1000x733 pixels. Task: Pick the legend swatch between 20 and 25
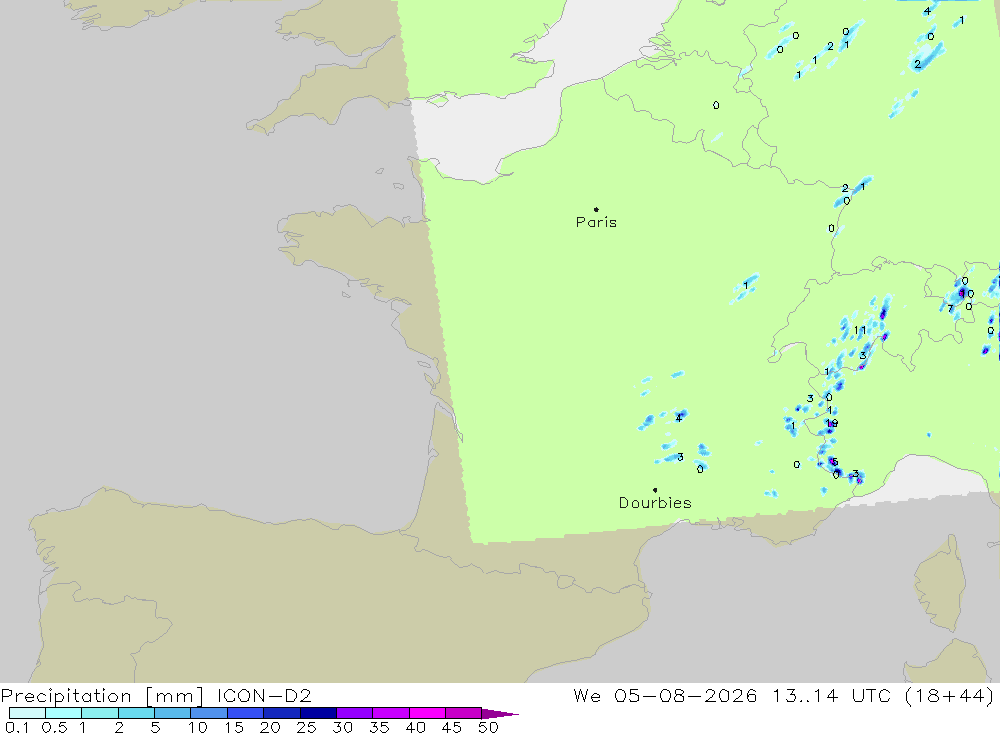282,713
